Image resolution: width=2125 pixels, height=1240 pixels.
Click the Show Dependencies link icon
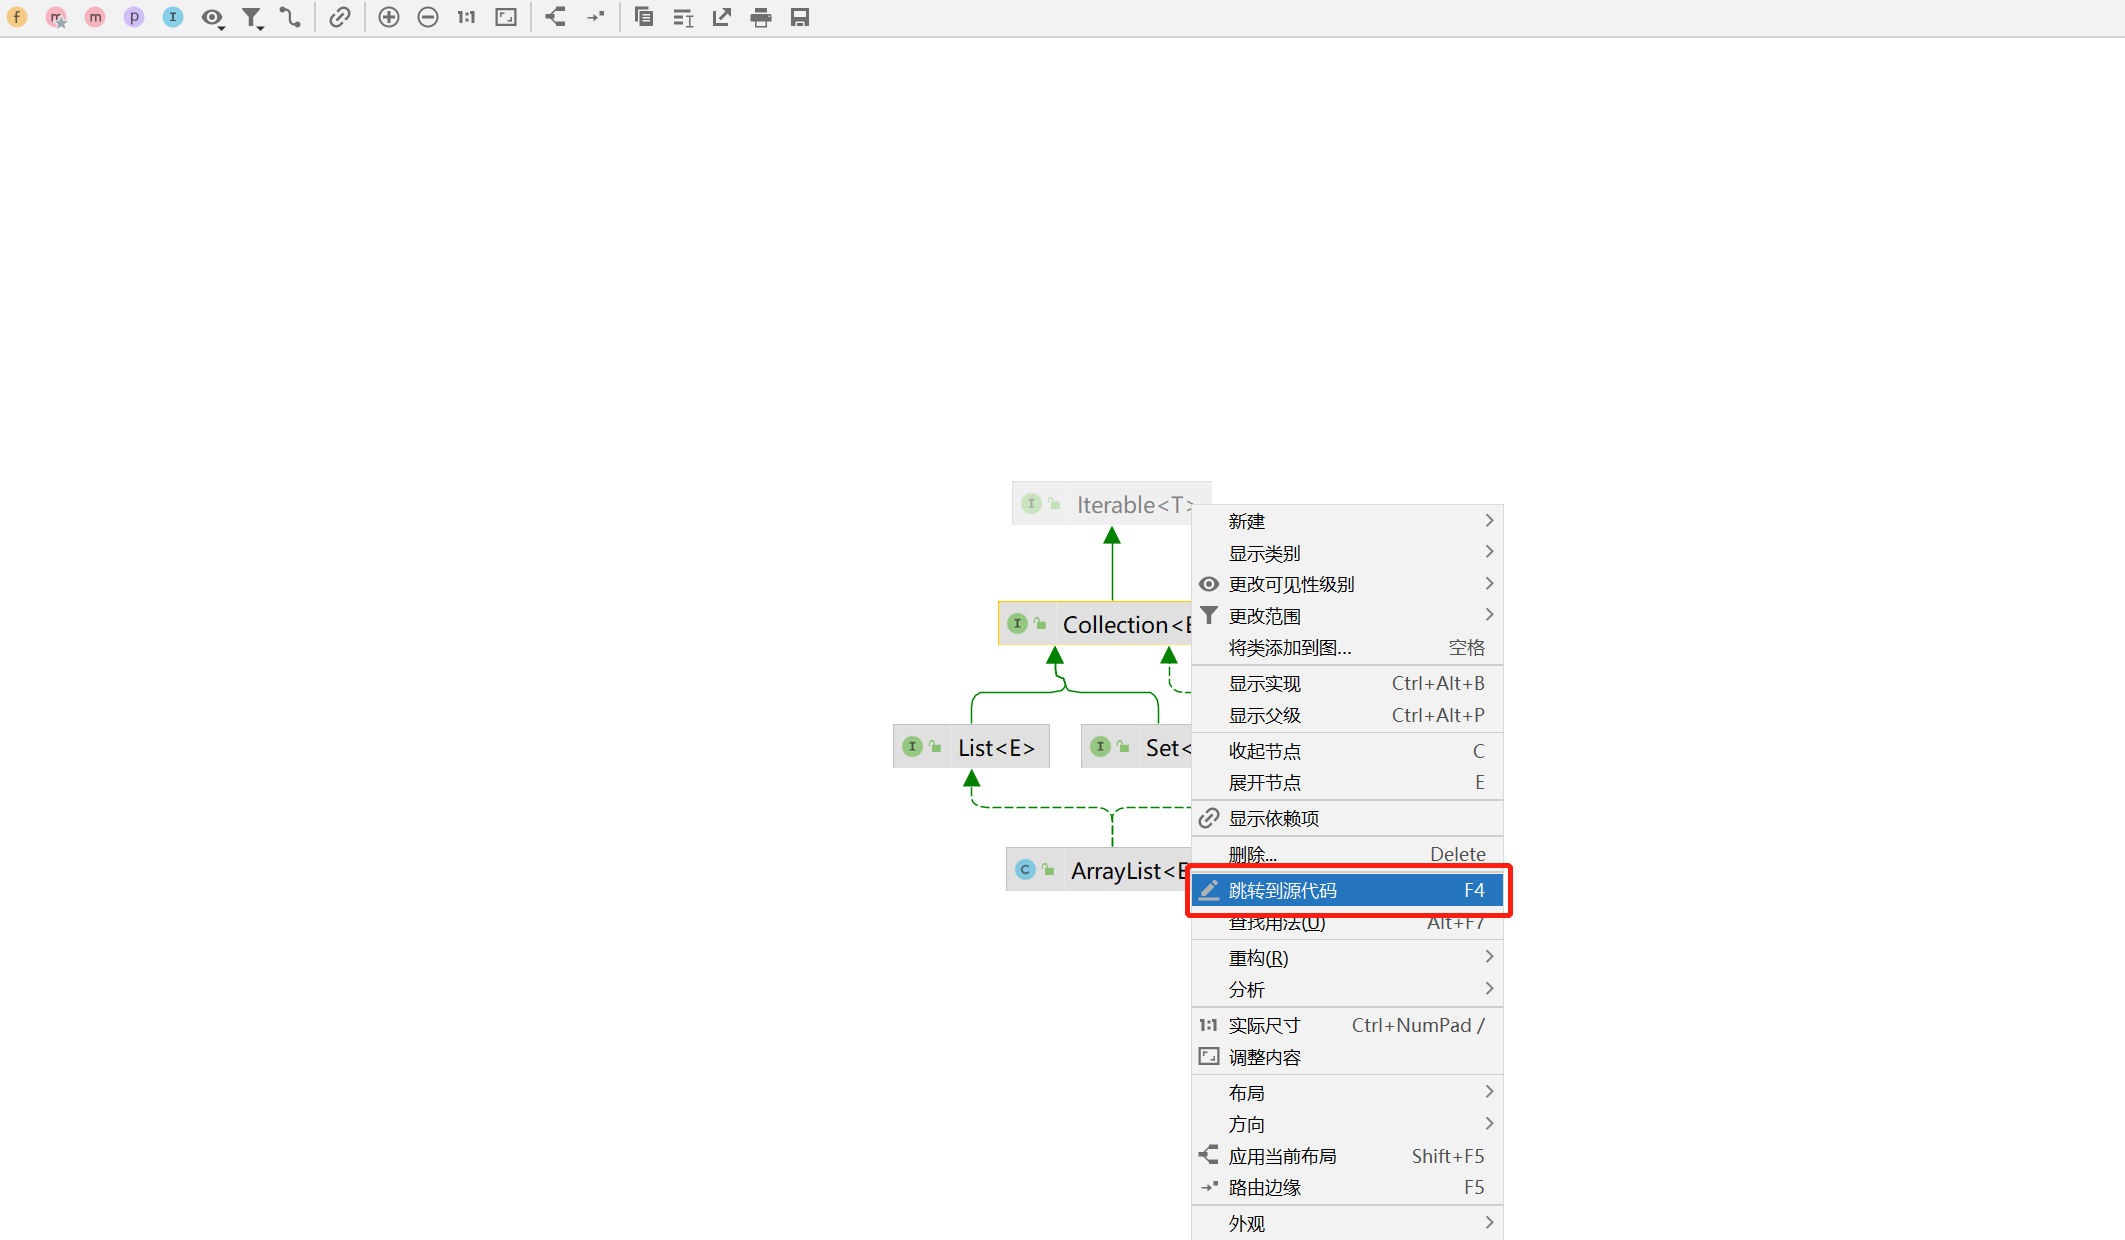(x=340, y=17)
